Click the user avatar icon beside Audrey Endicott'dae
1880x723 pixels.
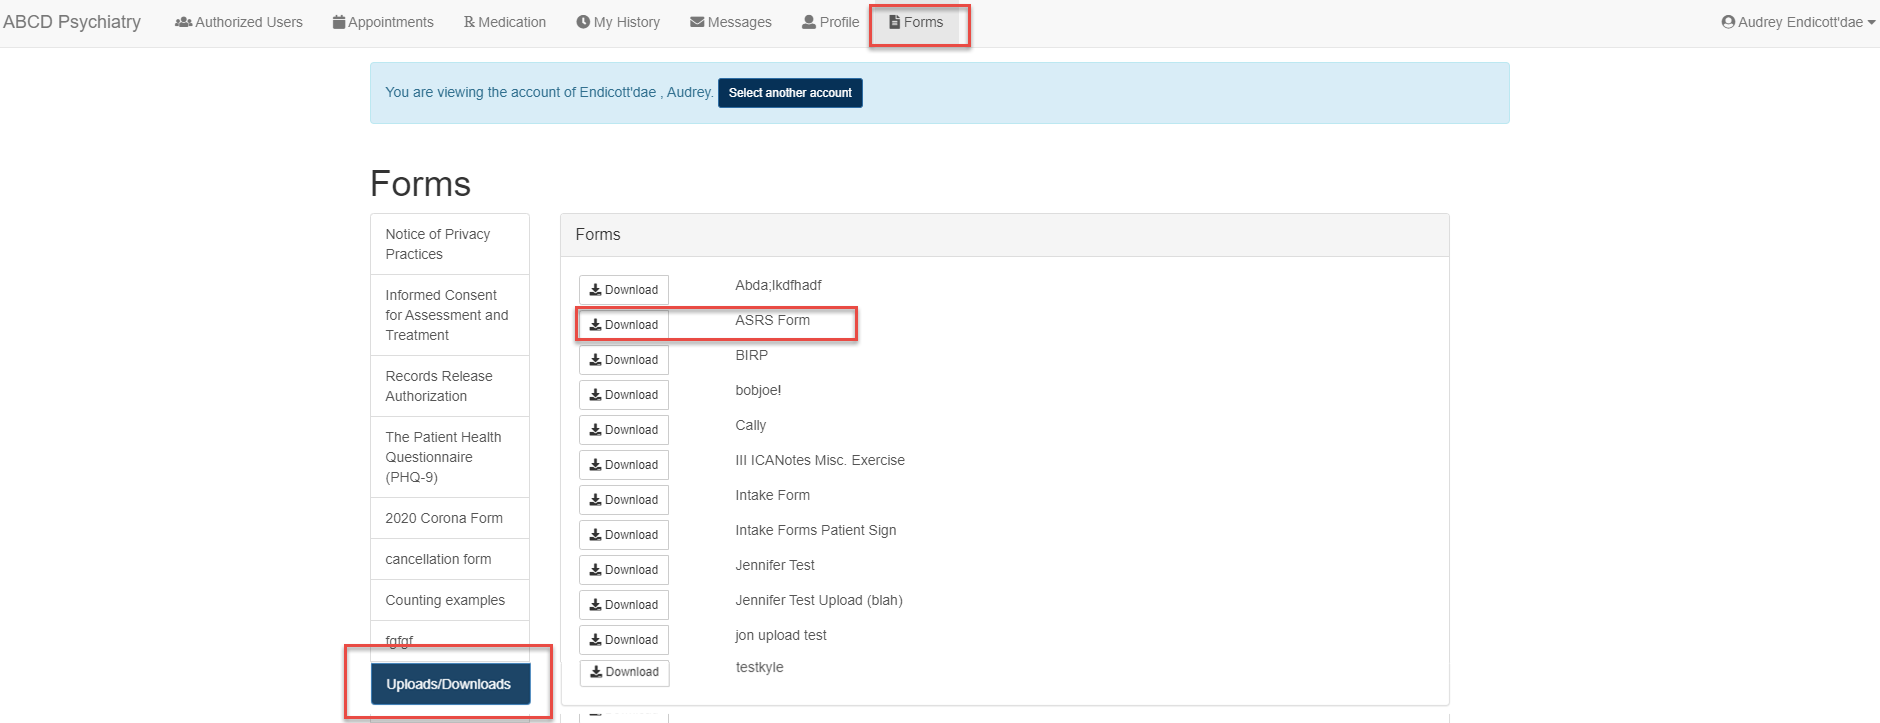[x=1728, y=22]
